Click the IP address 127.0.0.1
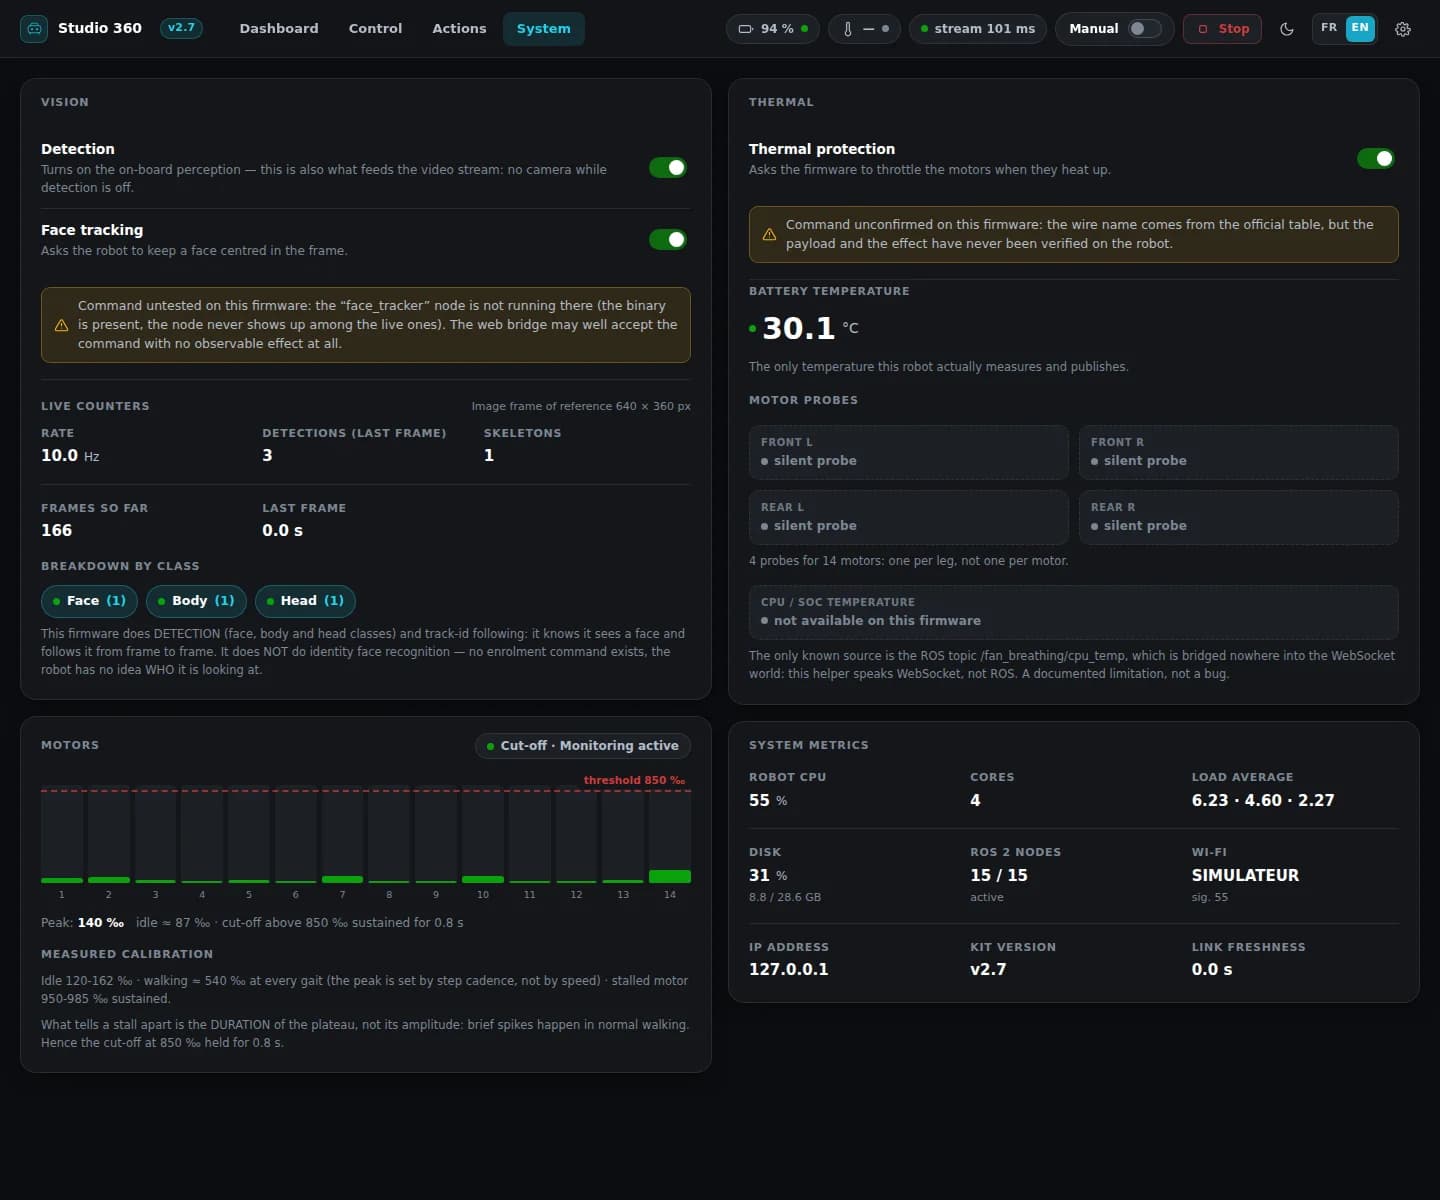This screenshot has width=1440, height=1200. [x=789, y=970]
